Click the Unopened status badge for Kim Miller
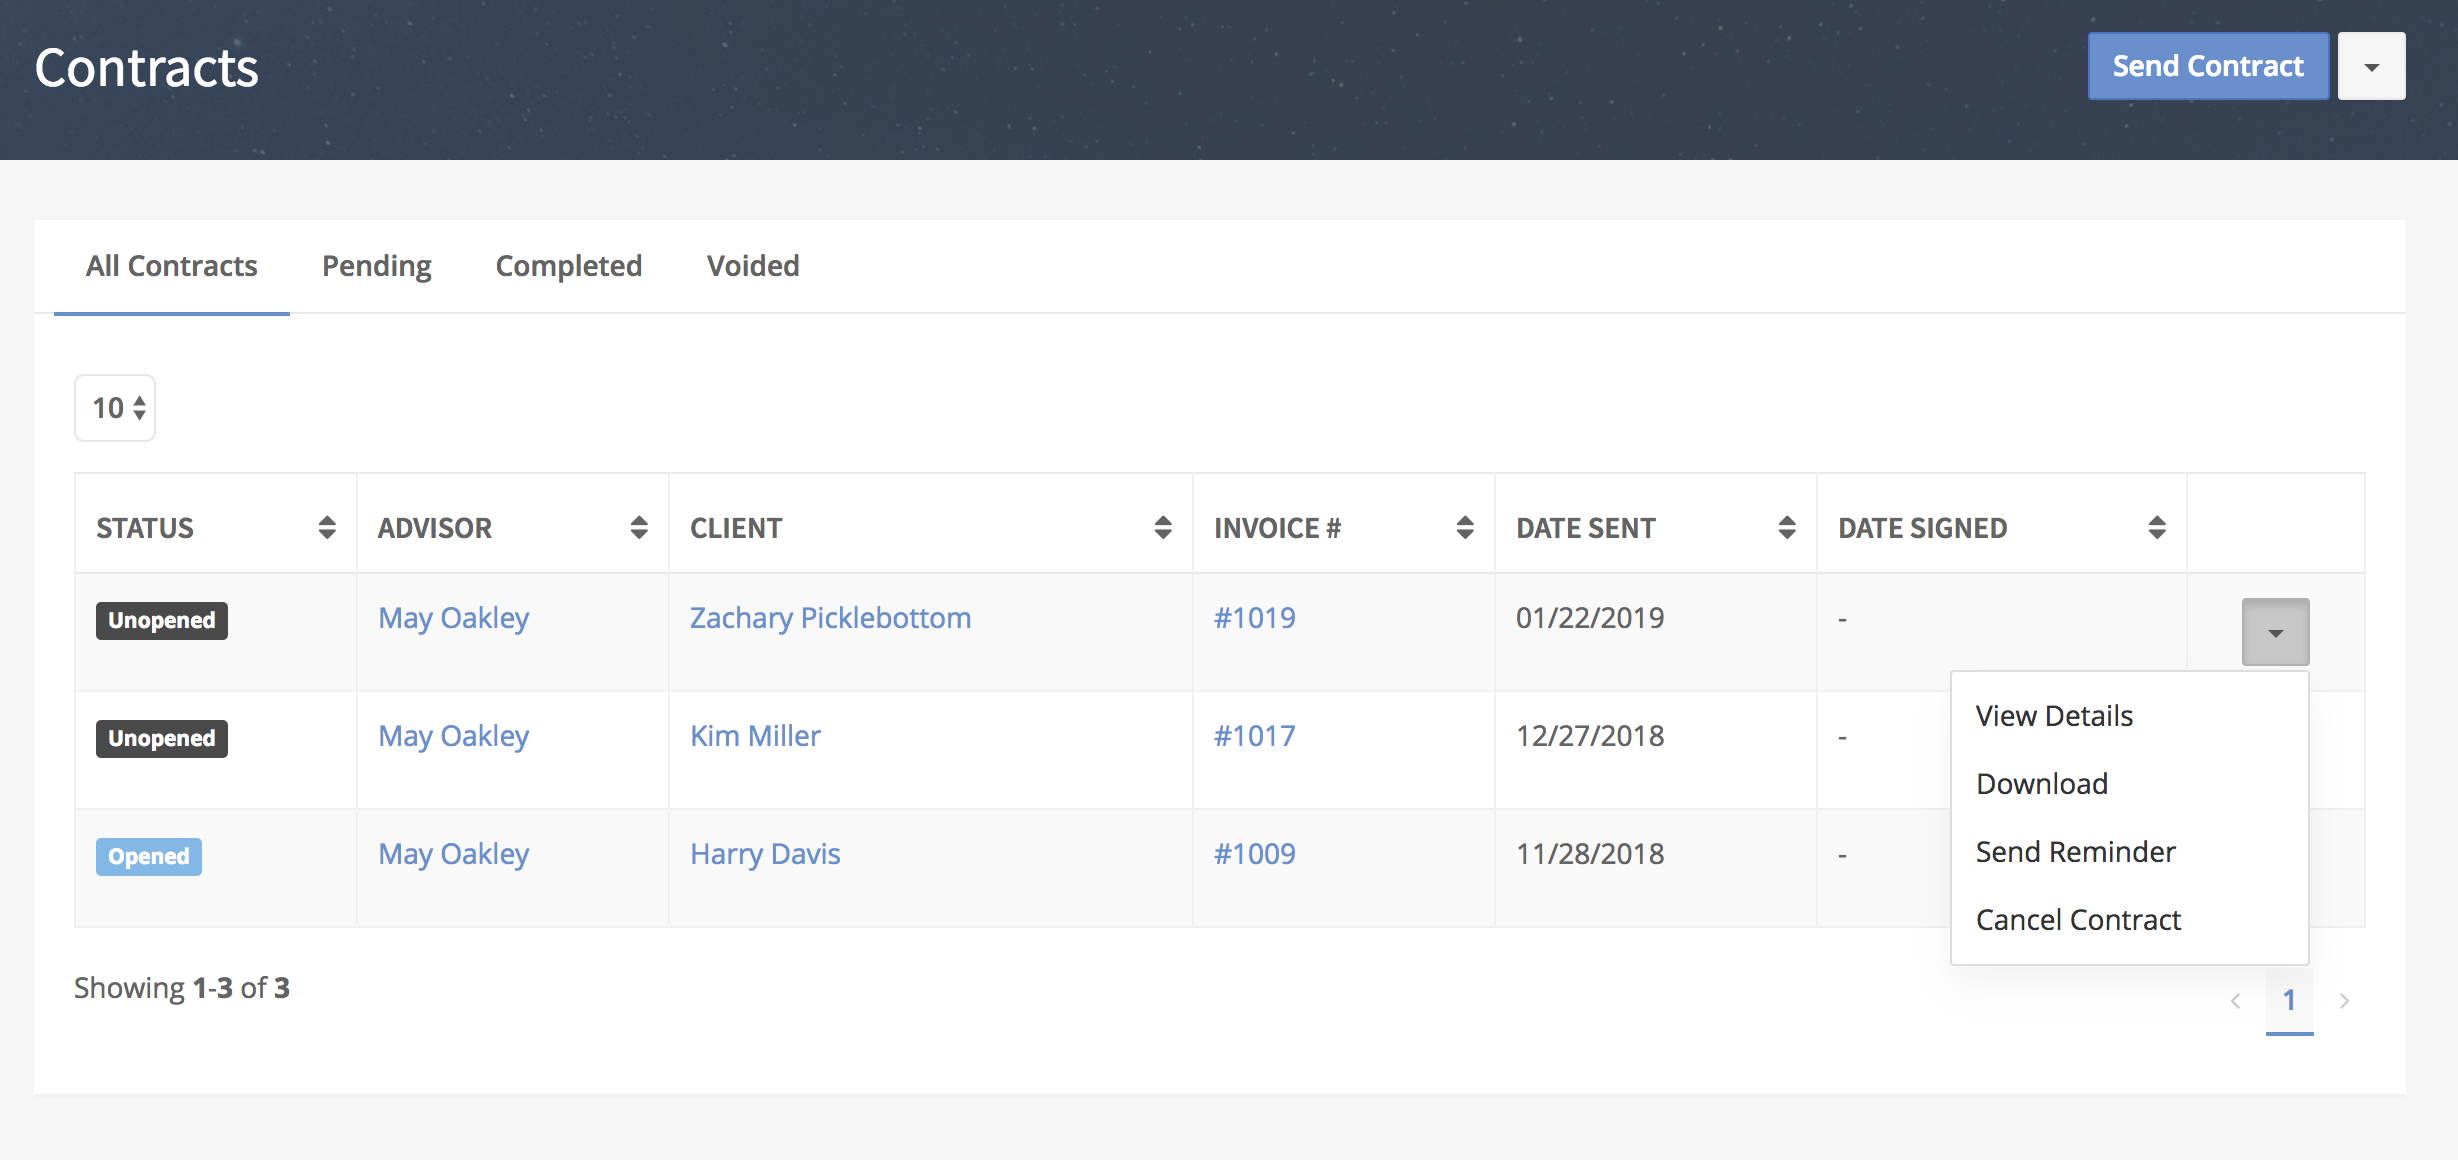2458x1160 pixels. 161,737
